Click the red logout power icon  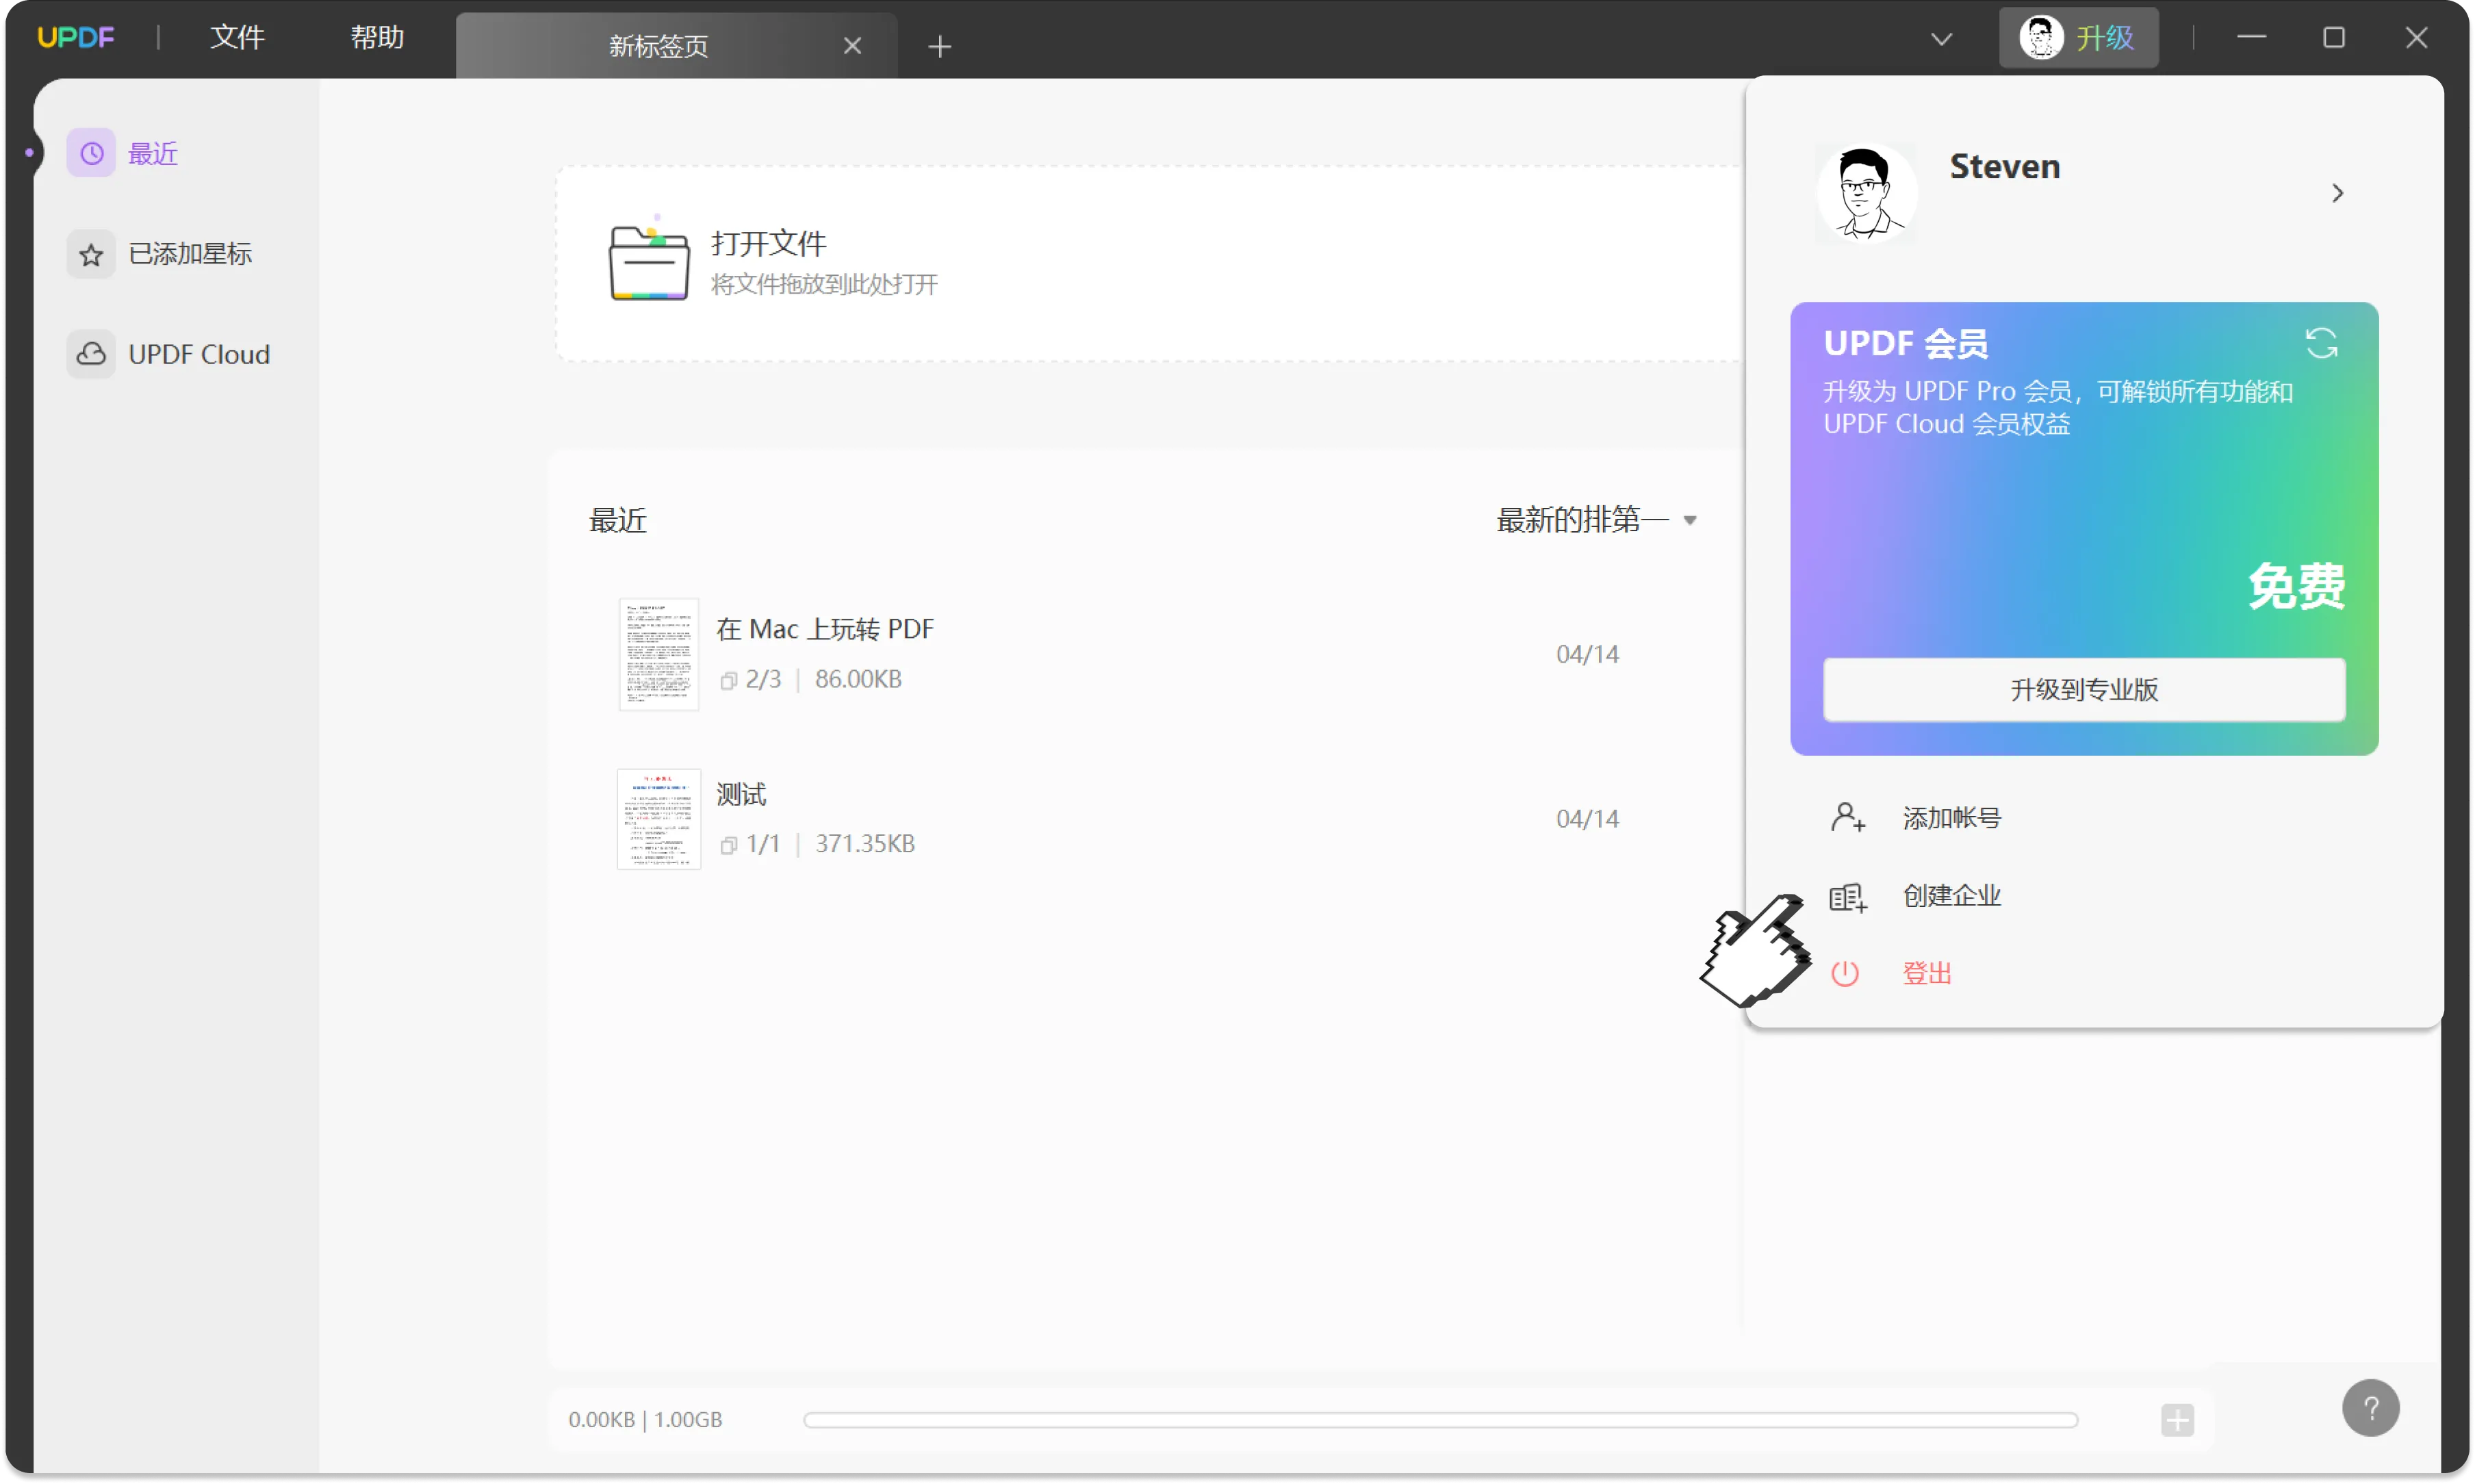pos(1845,973)
